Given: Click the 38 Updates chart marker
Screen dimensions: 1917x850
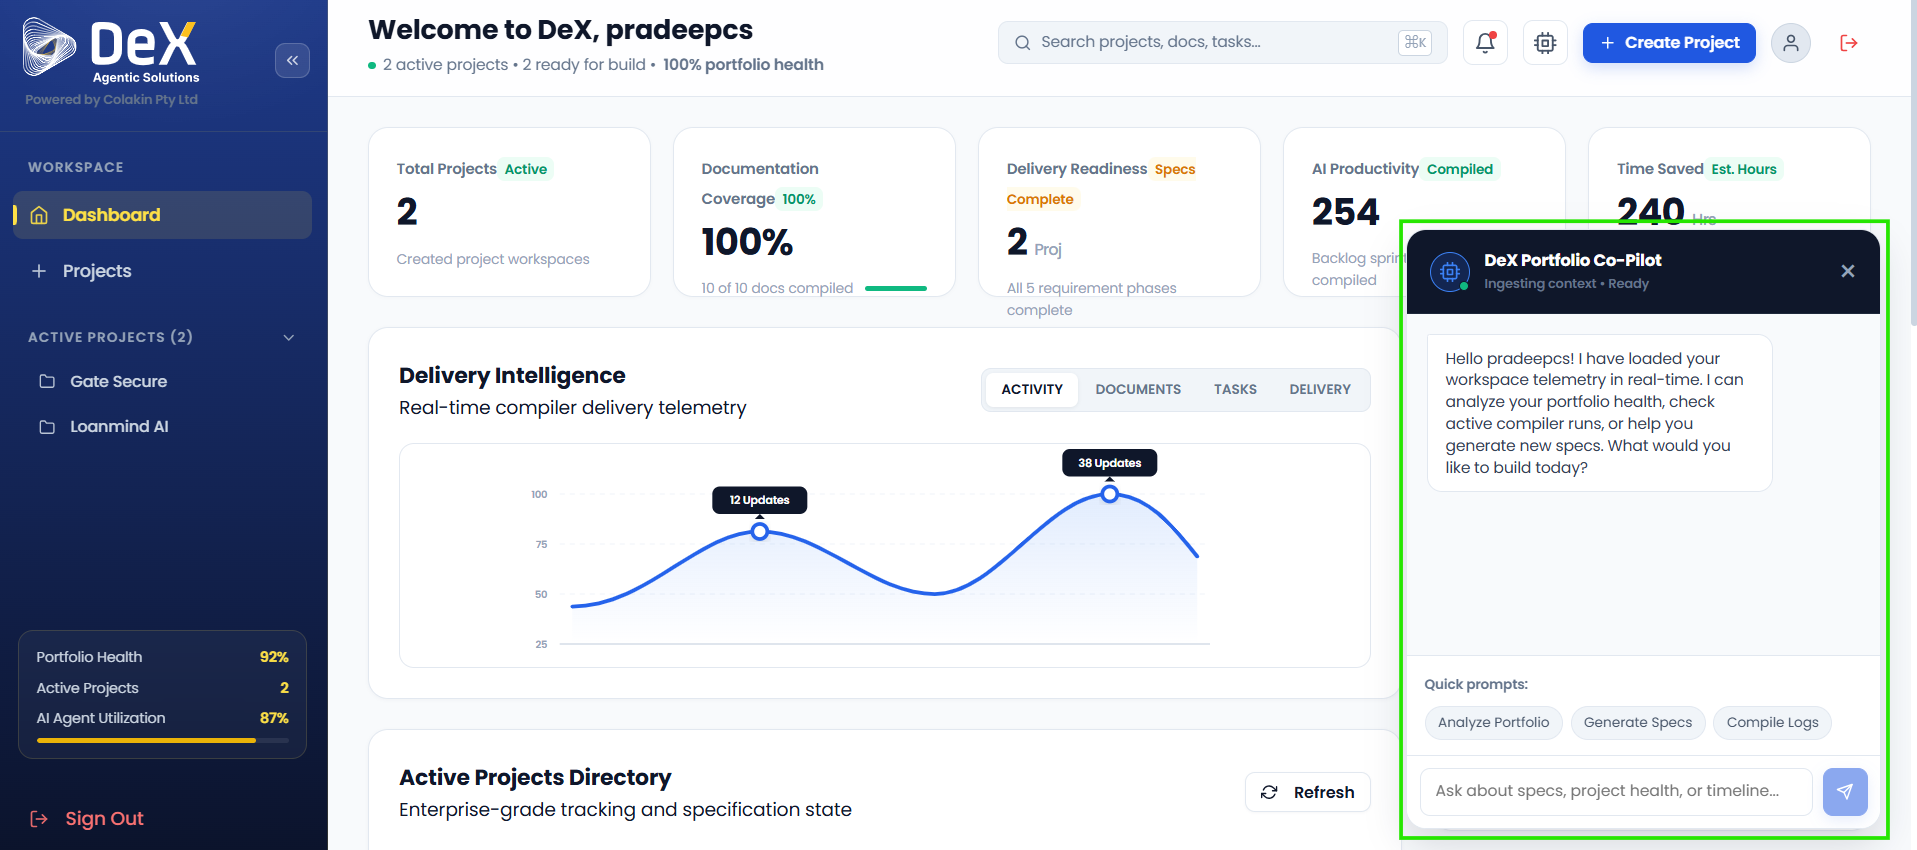Looking at the screenshot, I should [x=1110, y=494].
